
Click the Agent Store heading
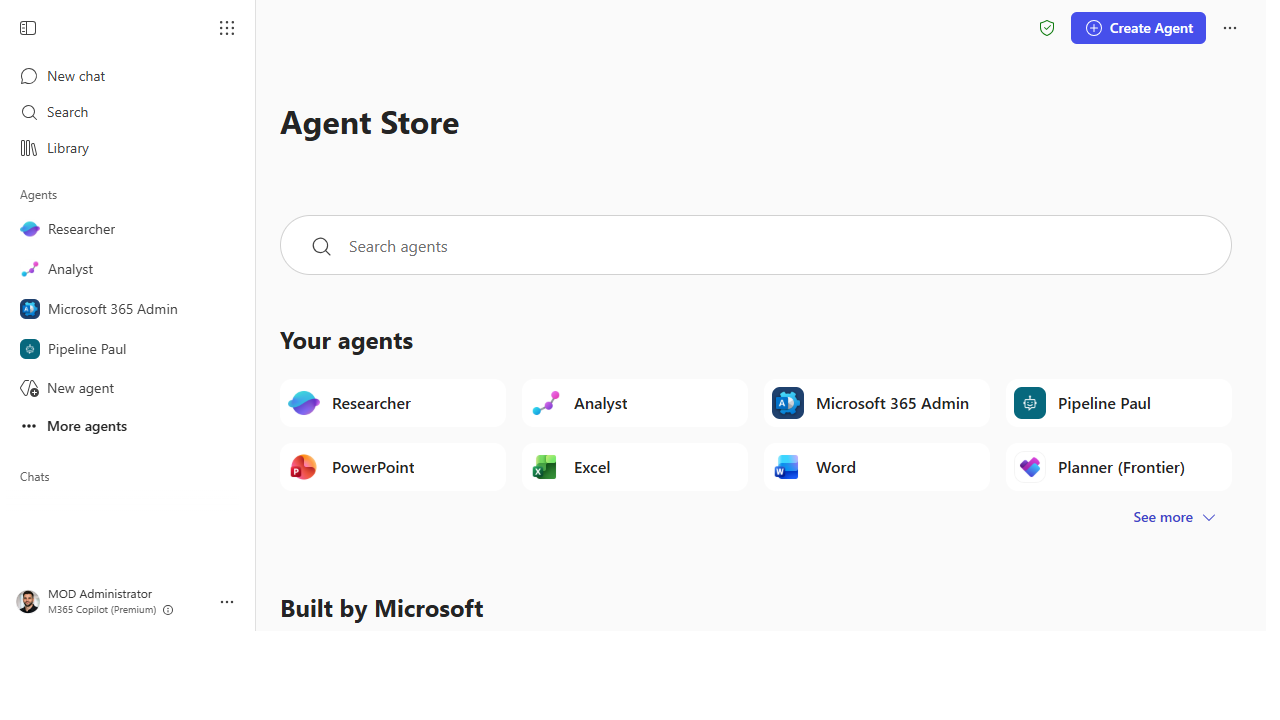pyautogui.click(x=370, y=123)
